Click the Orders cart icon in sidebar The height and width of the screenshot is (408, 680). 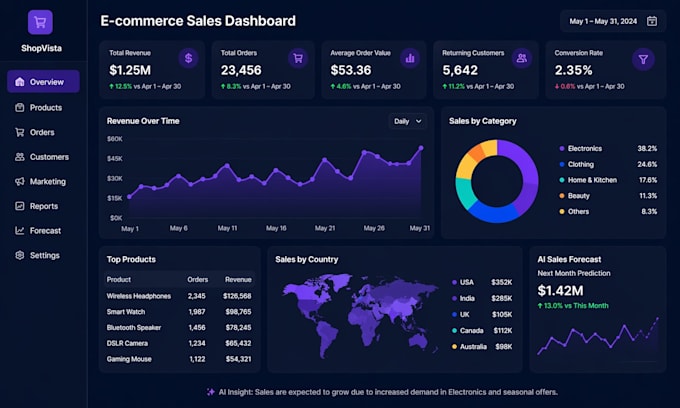[x=20, y=132]
